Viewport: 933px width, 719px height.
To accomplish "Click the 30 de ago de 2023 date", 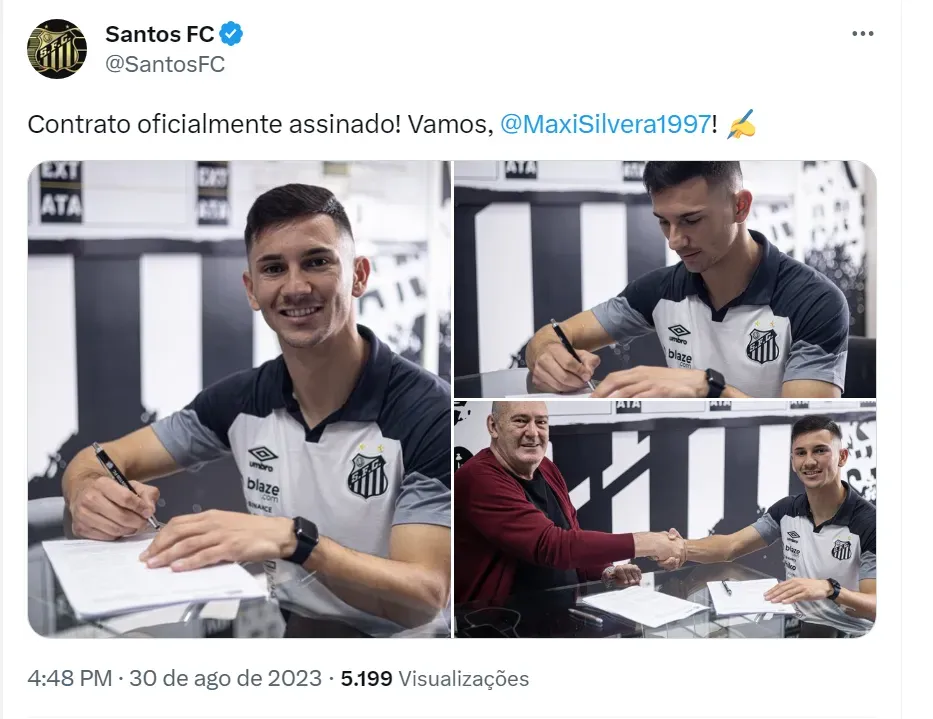I will [x=225, y=678].
